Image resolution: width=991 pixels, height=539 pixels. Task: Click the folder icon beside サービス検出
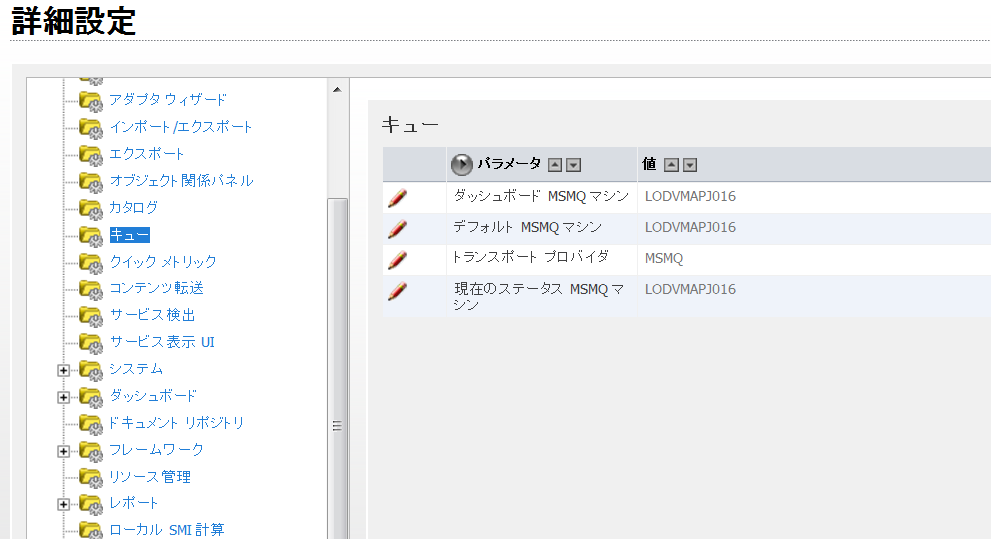click(91, 316)
